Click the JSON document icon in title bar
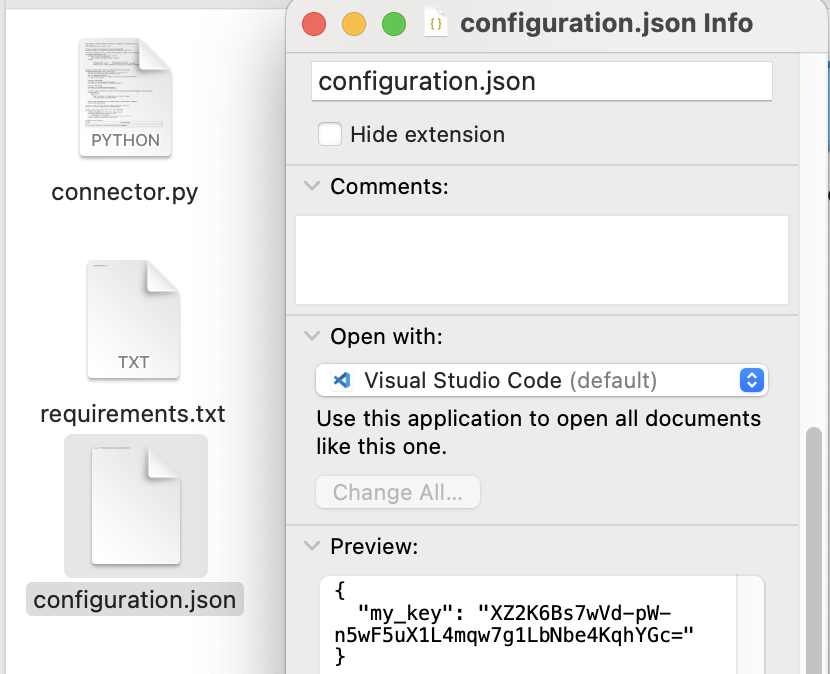 (436, 23)
